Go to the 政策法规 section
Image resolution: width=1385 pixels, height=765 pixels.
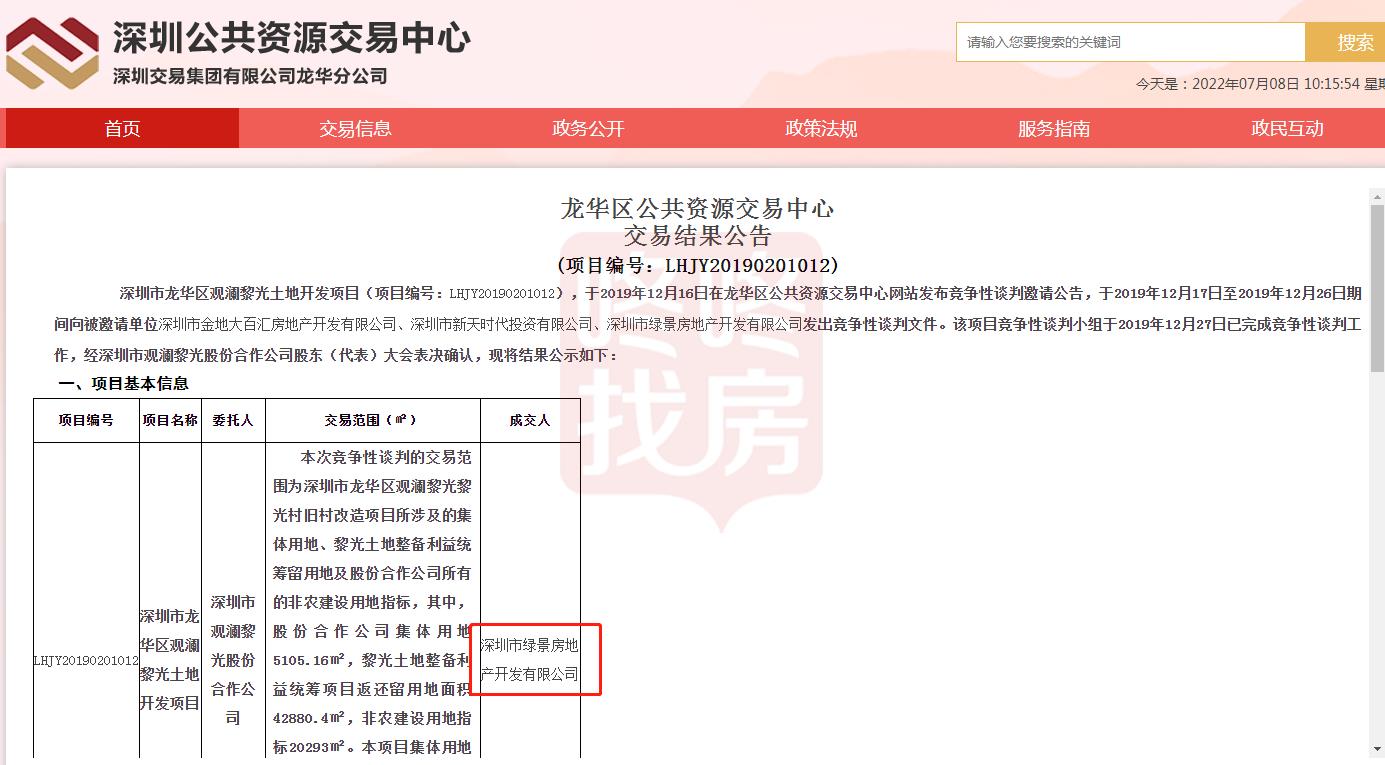[821, 128]
